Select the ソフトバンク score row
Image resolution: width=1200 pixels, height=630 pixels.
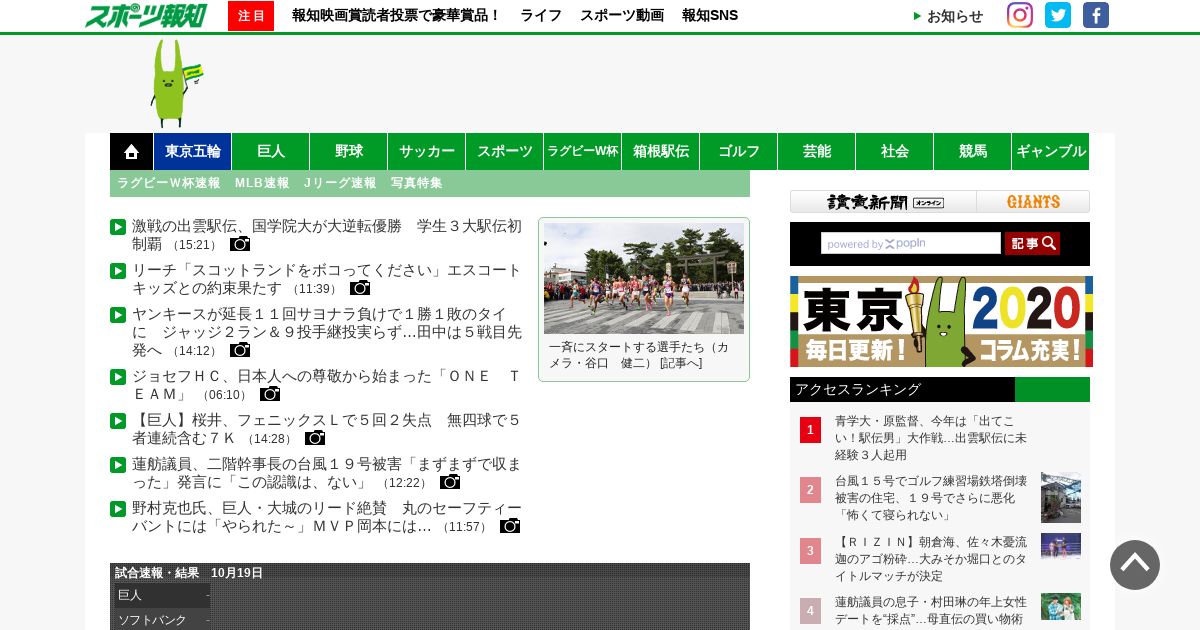coord(162,620)
